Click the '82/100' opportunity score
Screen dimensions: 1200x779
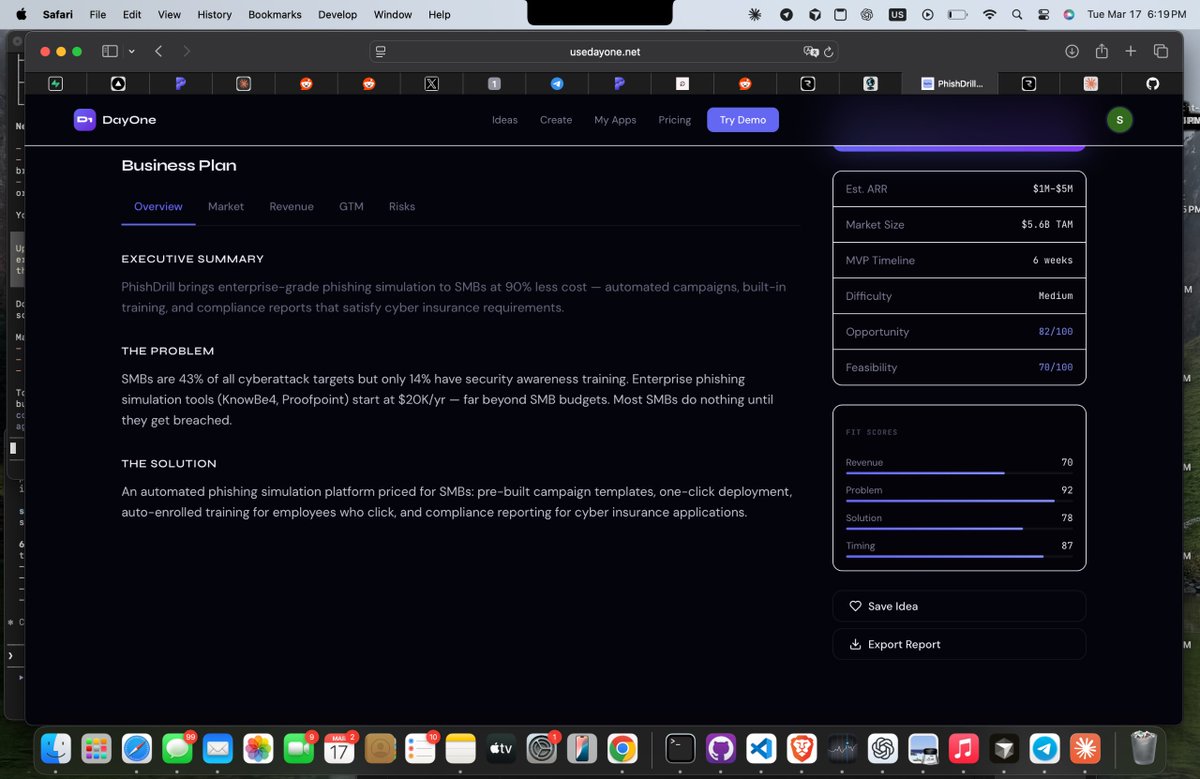click(1056, 332)
